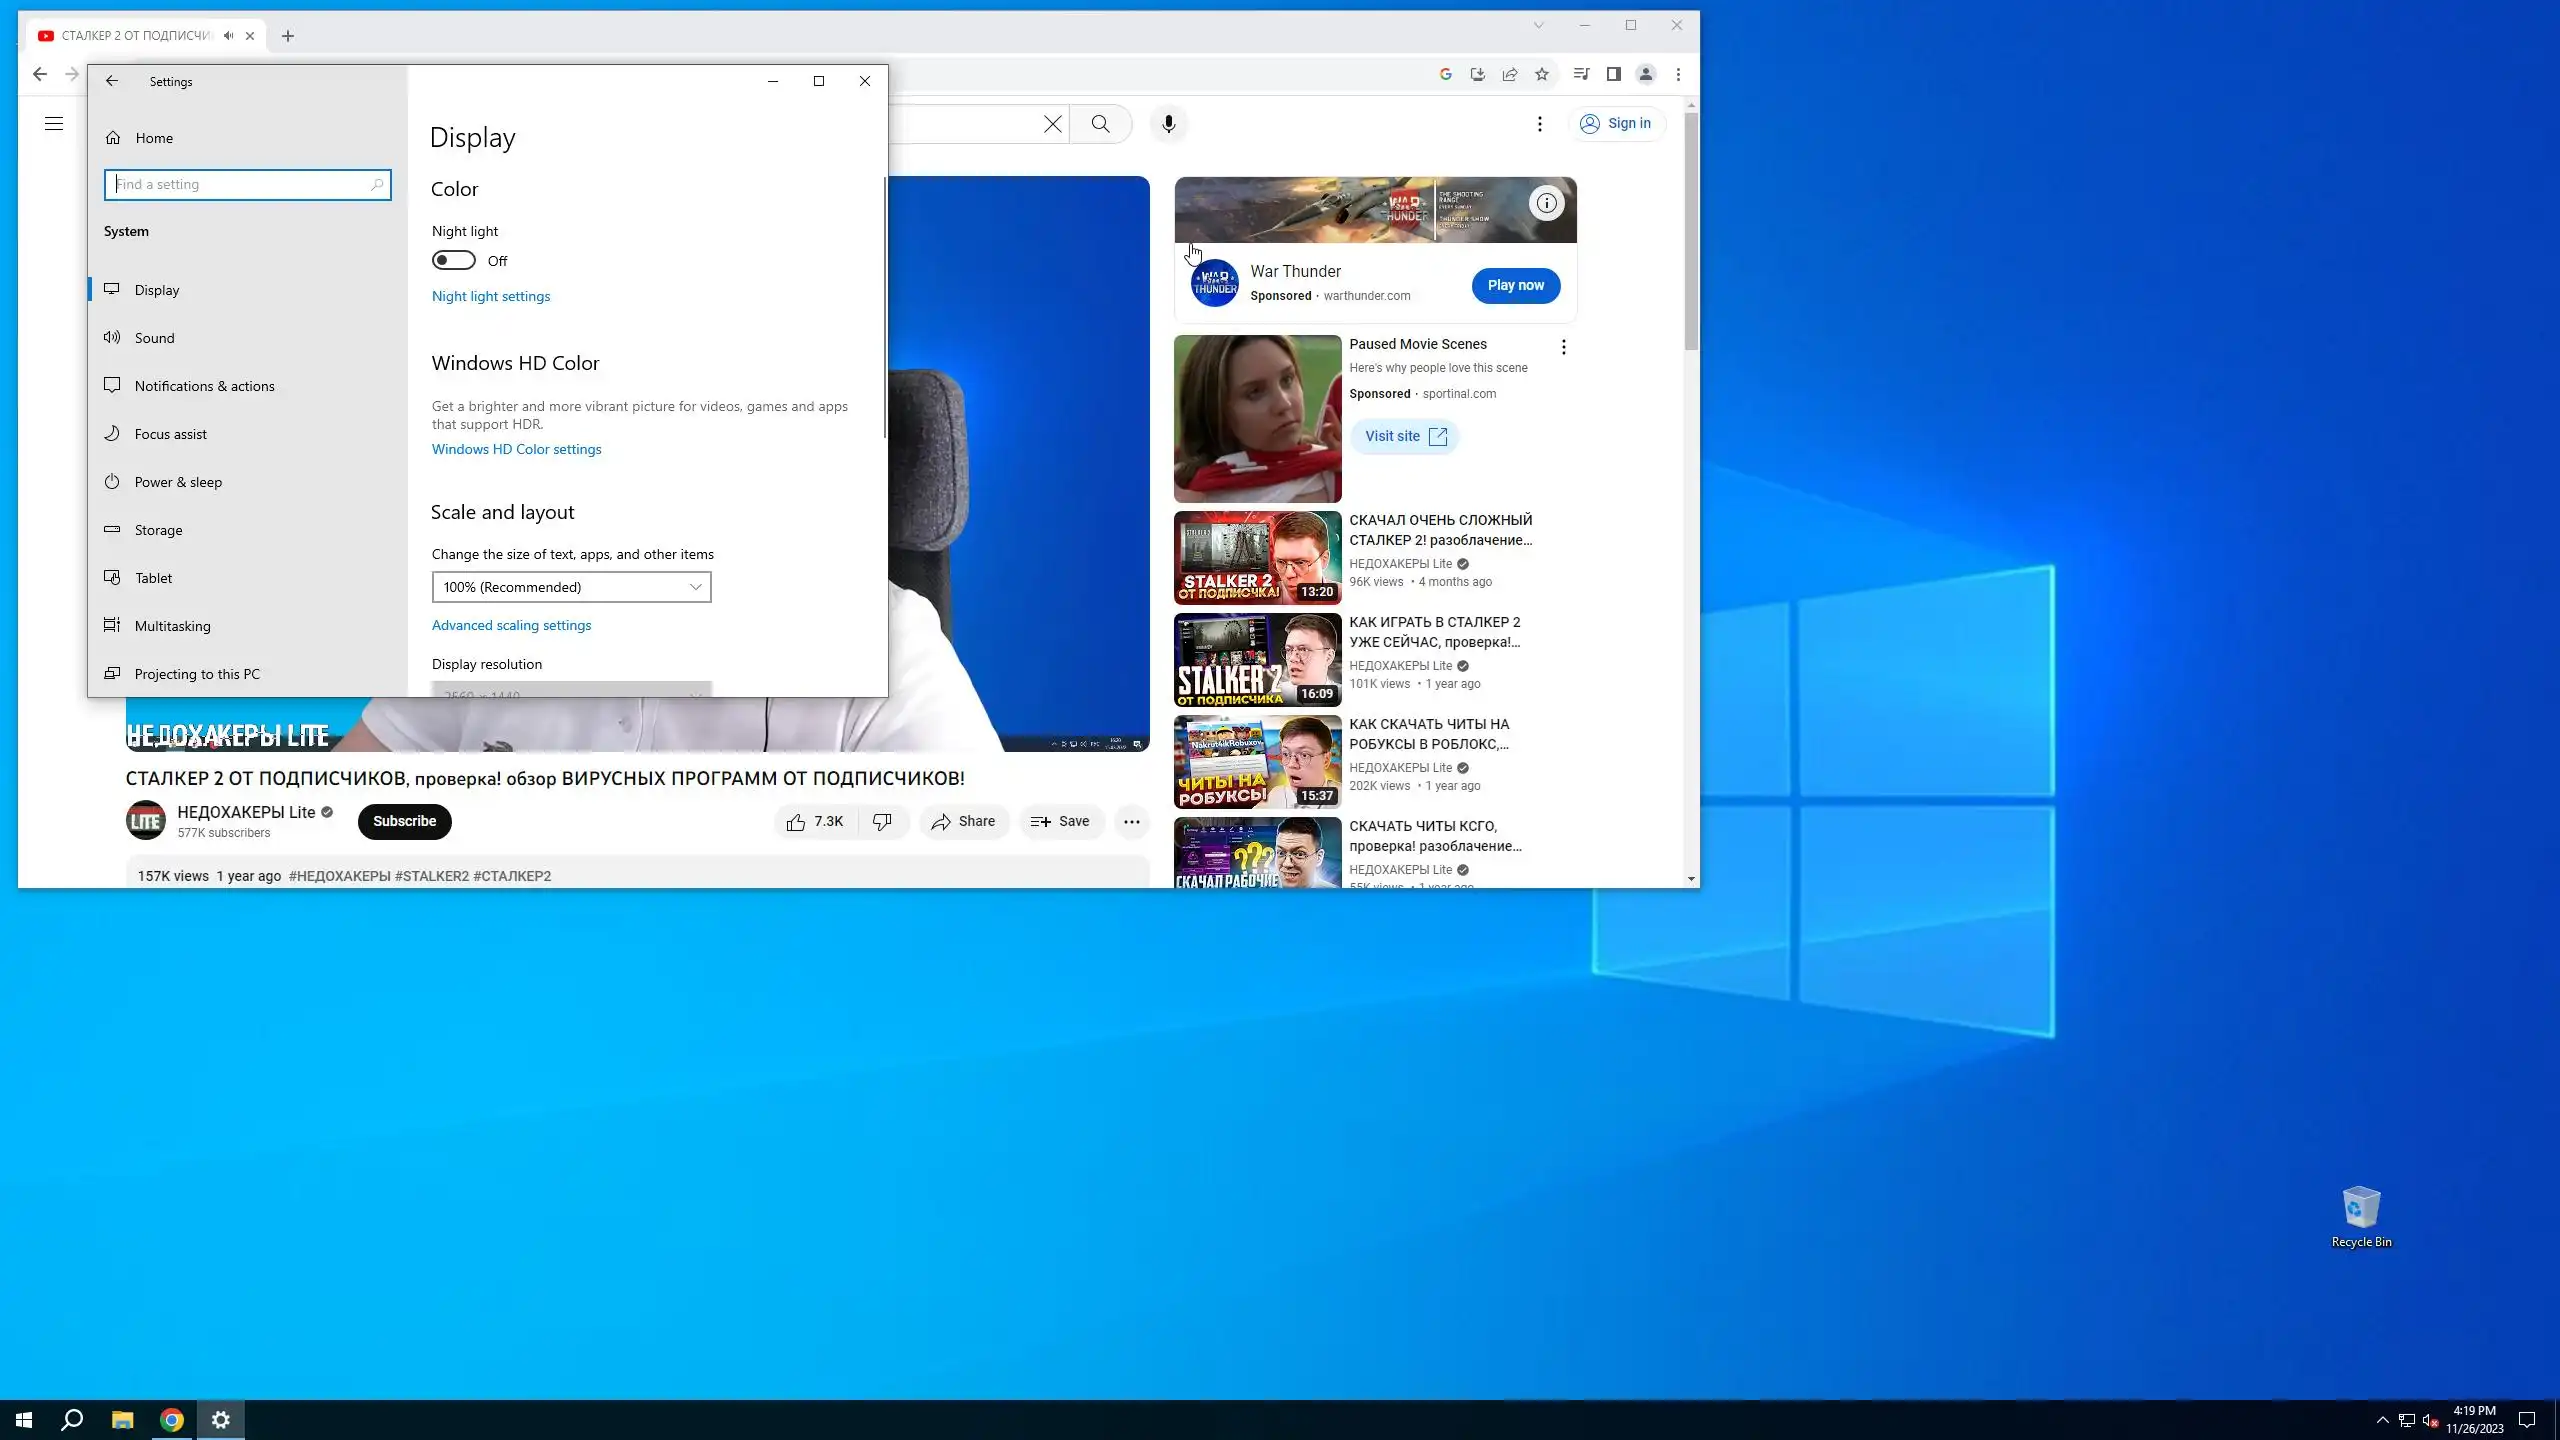
Task: Open Power & sleep settings section
Action: tap(178, 482)
